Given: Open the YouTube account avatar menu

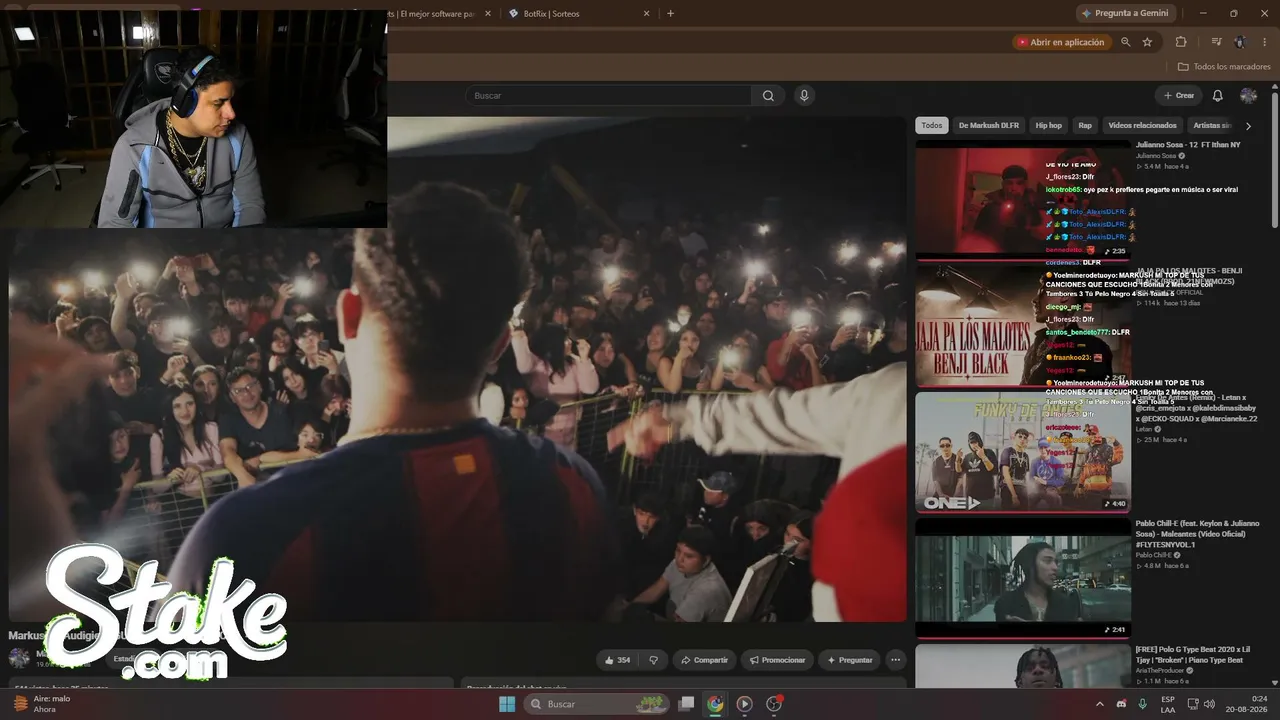Looking at the screenshot, I should coord(1248,96).
